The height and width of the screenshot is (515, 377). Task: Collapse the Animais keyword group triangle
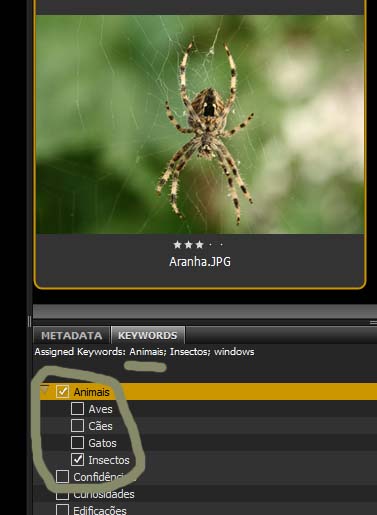click(45, 389)
